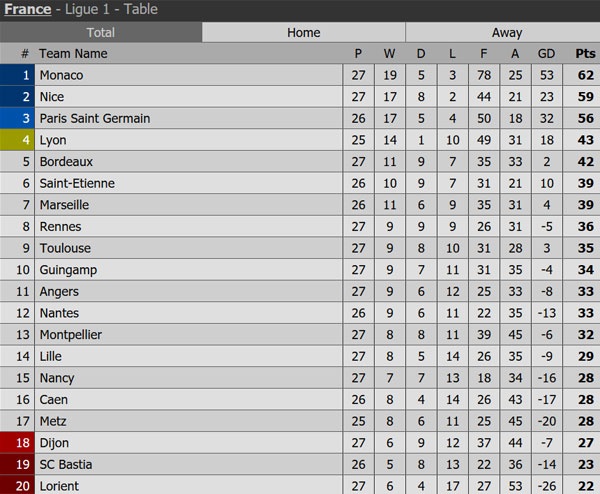Click the Pts column header

point(585,54)
